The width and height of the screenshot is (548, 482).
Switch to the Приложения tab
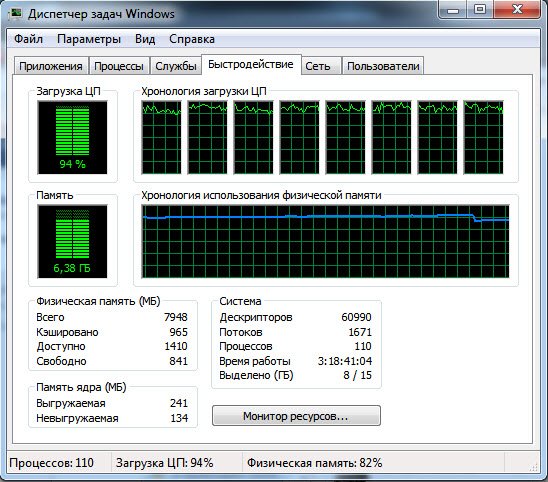(51, 66)
